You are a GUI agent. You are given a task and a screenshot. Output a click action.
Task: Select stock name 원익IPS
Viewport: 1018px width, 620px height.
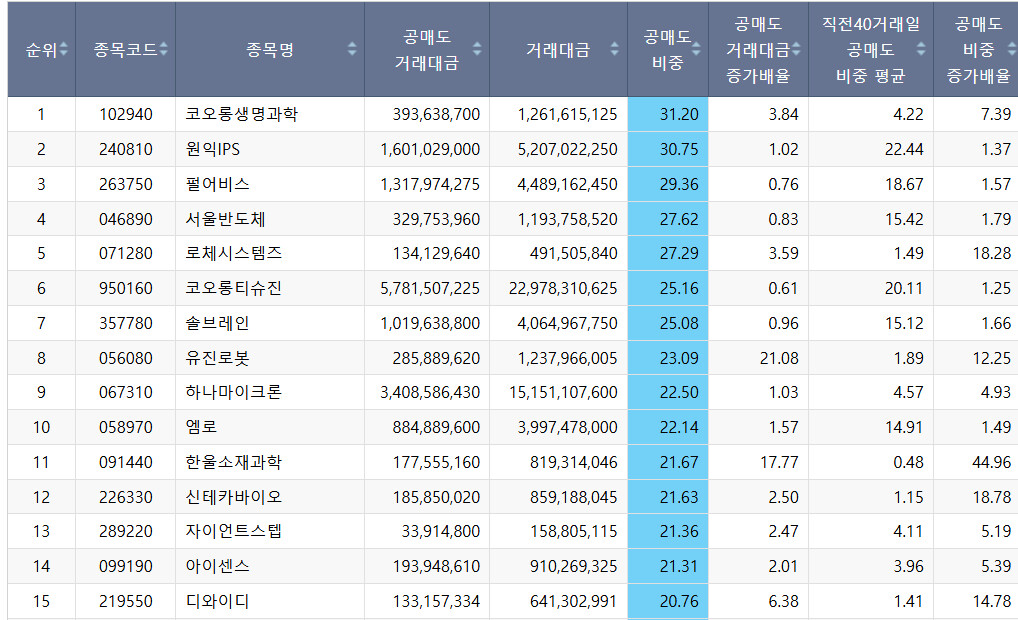(x=213, y=149)
